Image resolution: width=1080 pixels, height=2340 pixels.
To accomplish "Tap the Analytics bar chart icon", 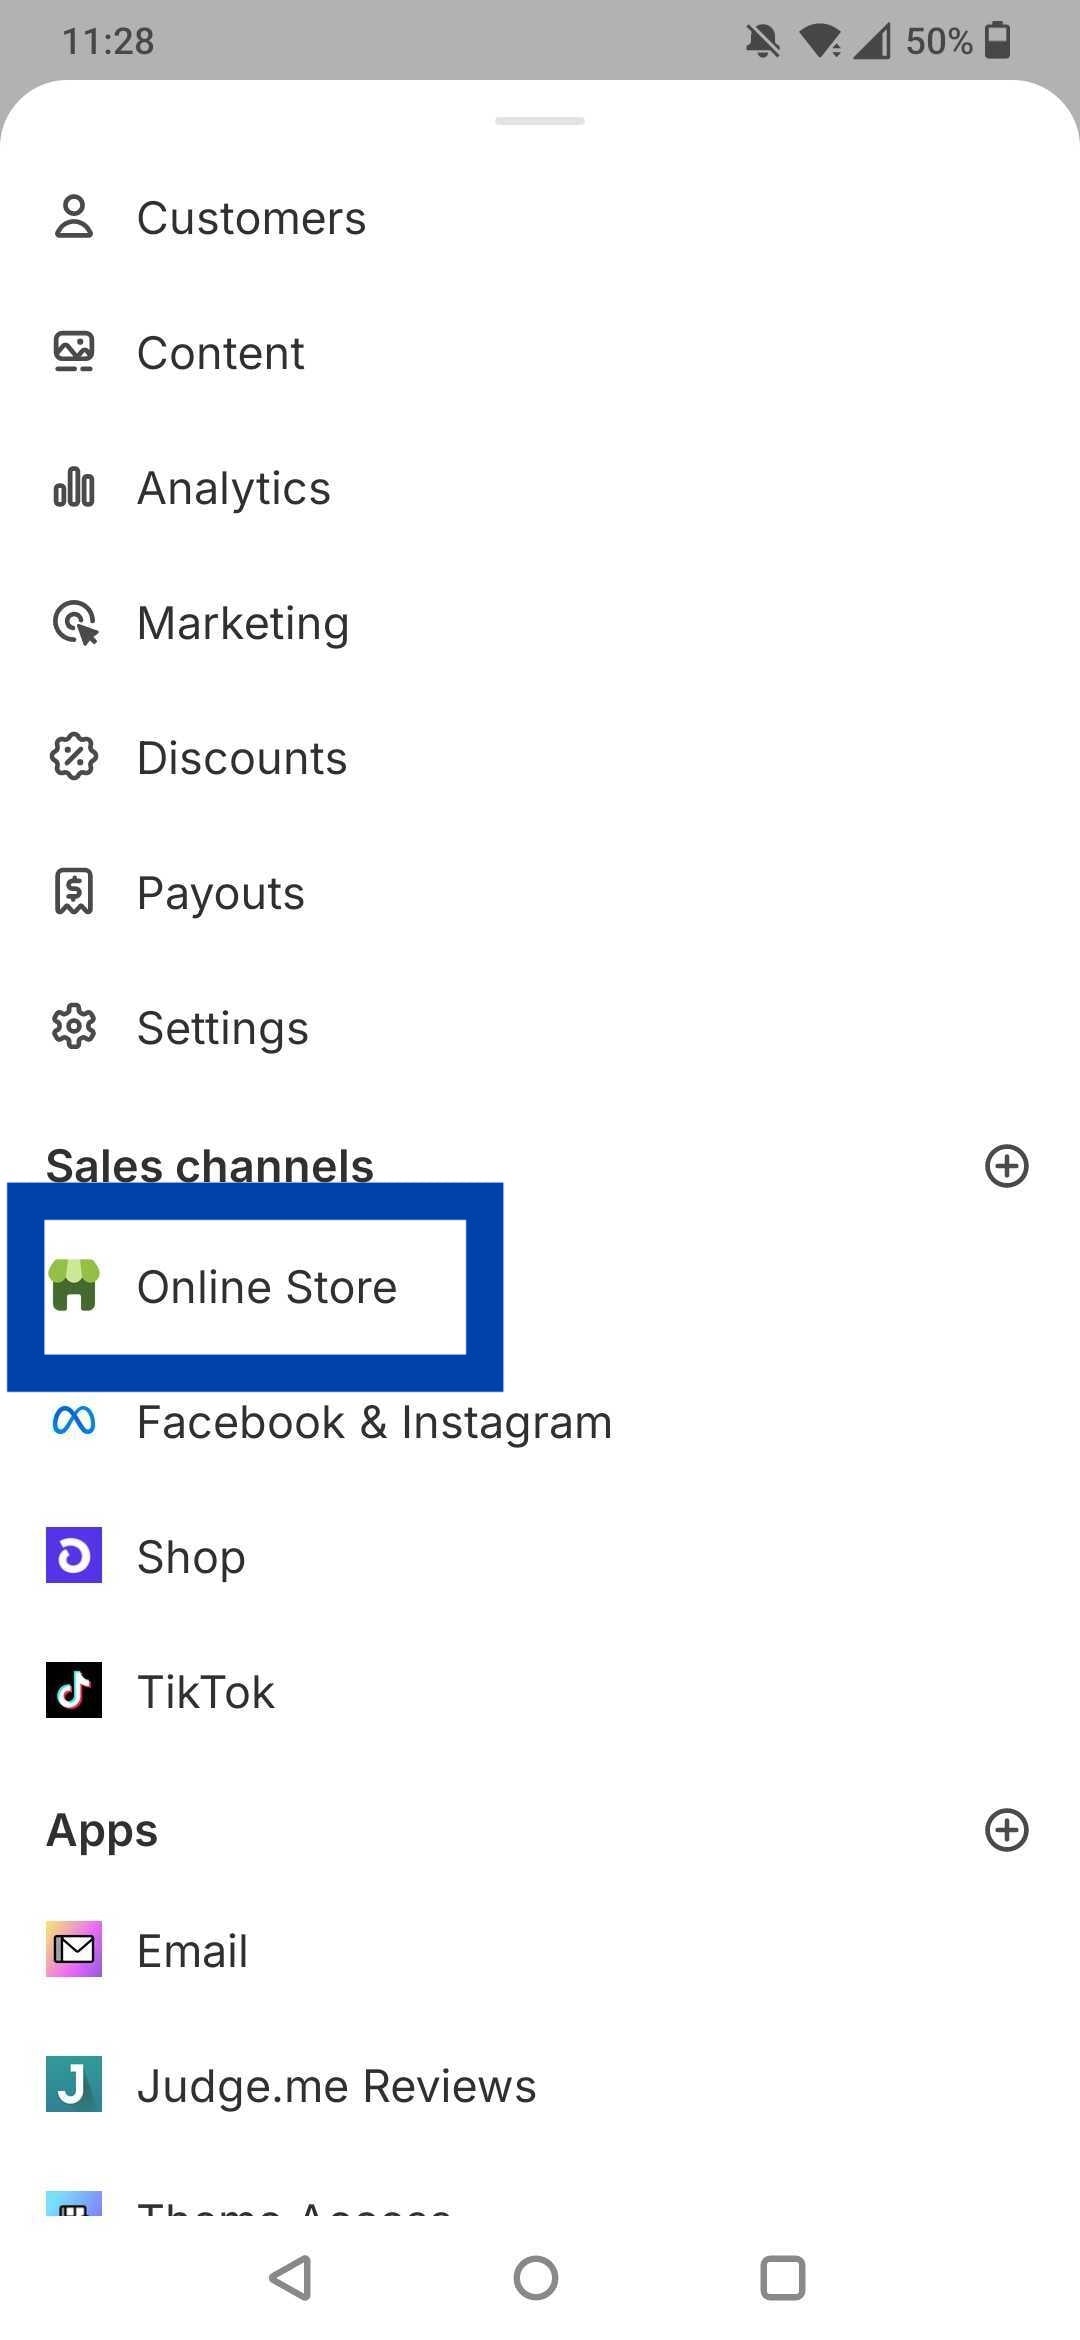I will (x=73, y=488).
